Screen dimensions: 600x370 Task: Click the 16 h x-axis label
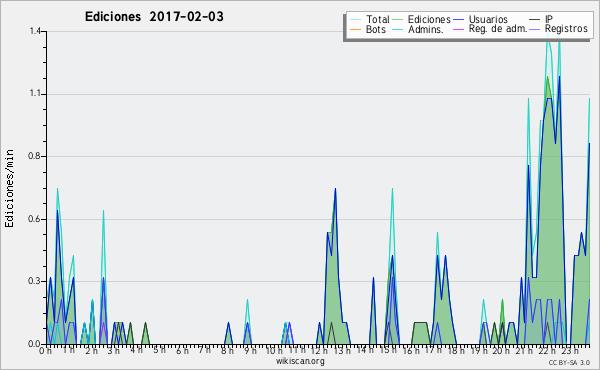point(412,351)
